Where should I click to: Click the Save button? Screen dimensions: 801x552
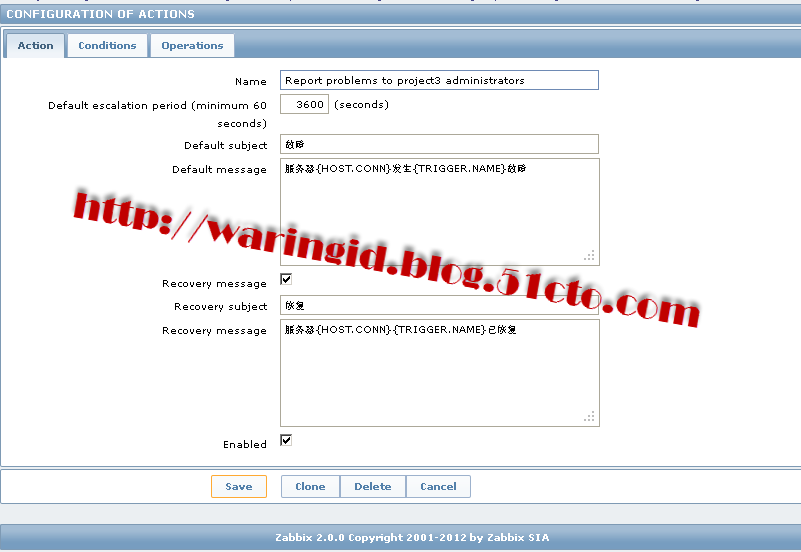(239, 486)
